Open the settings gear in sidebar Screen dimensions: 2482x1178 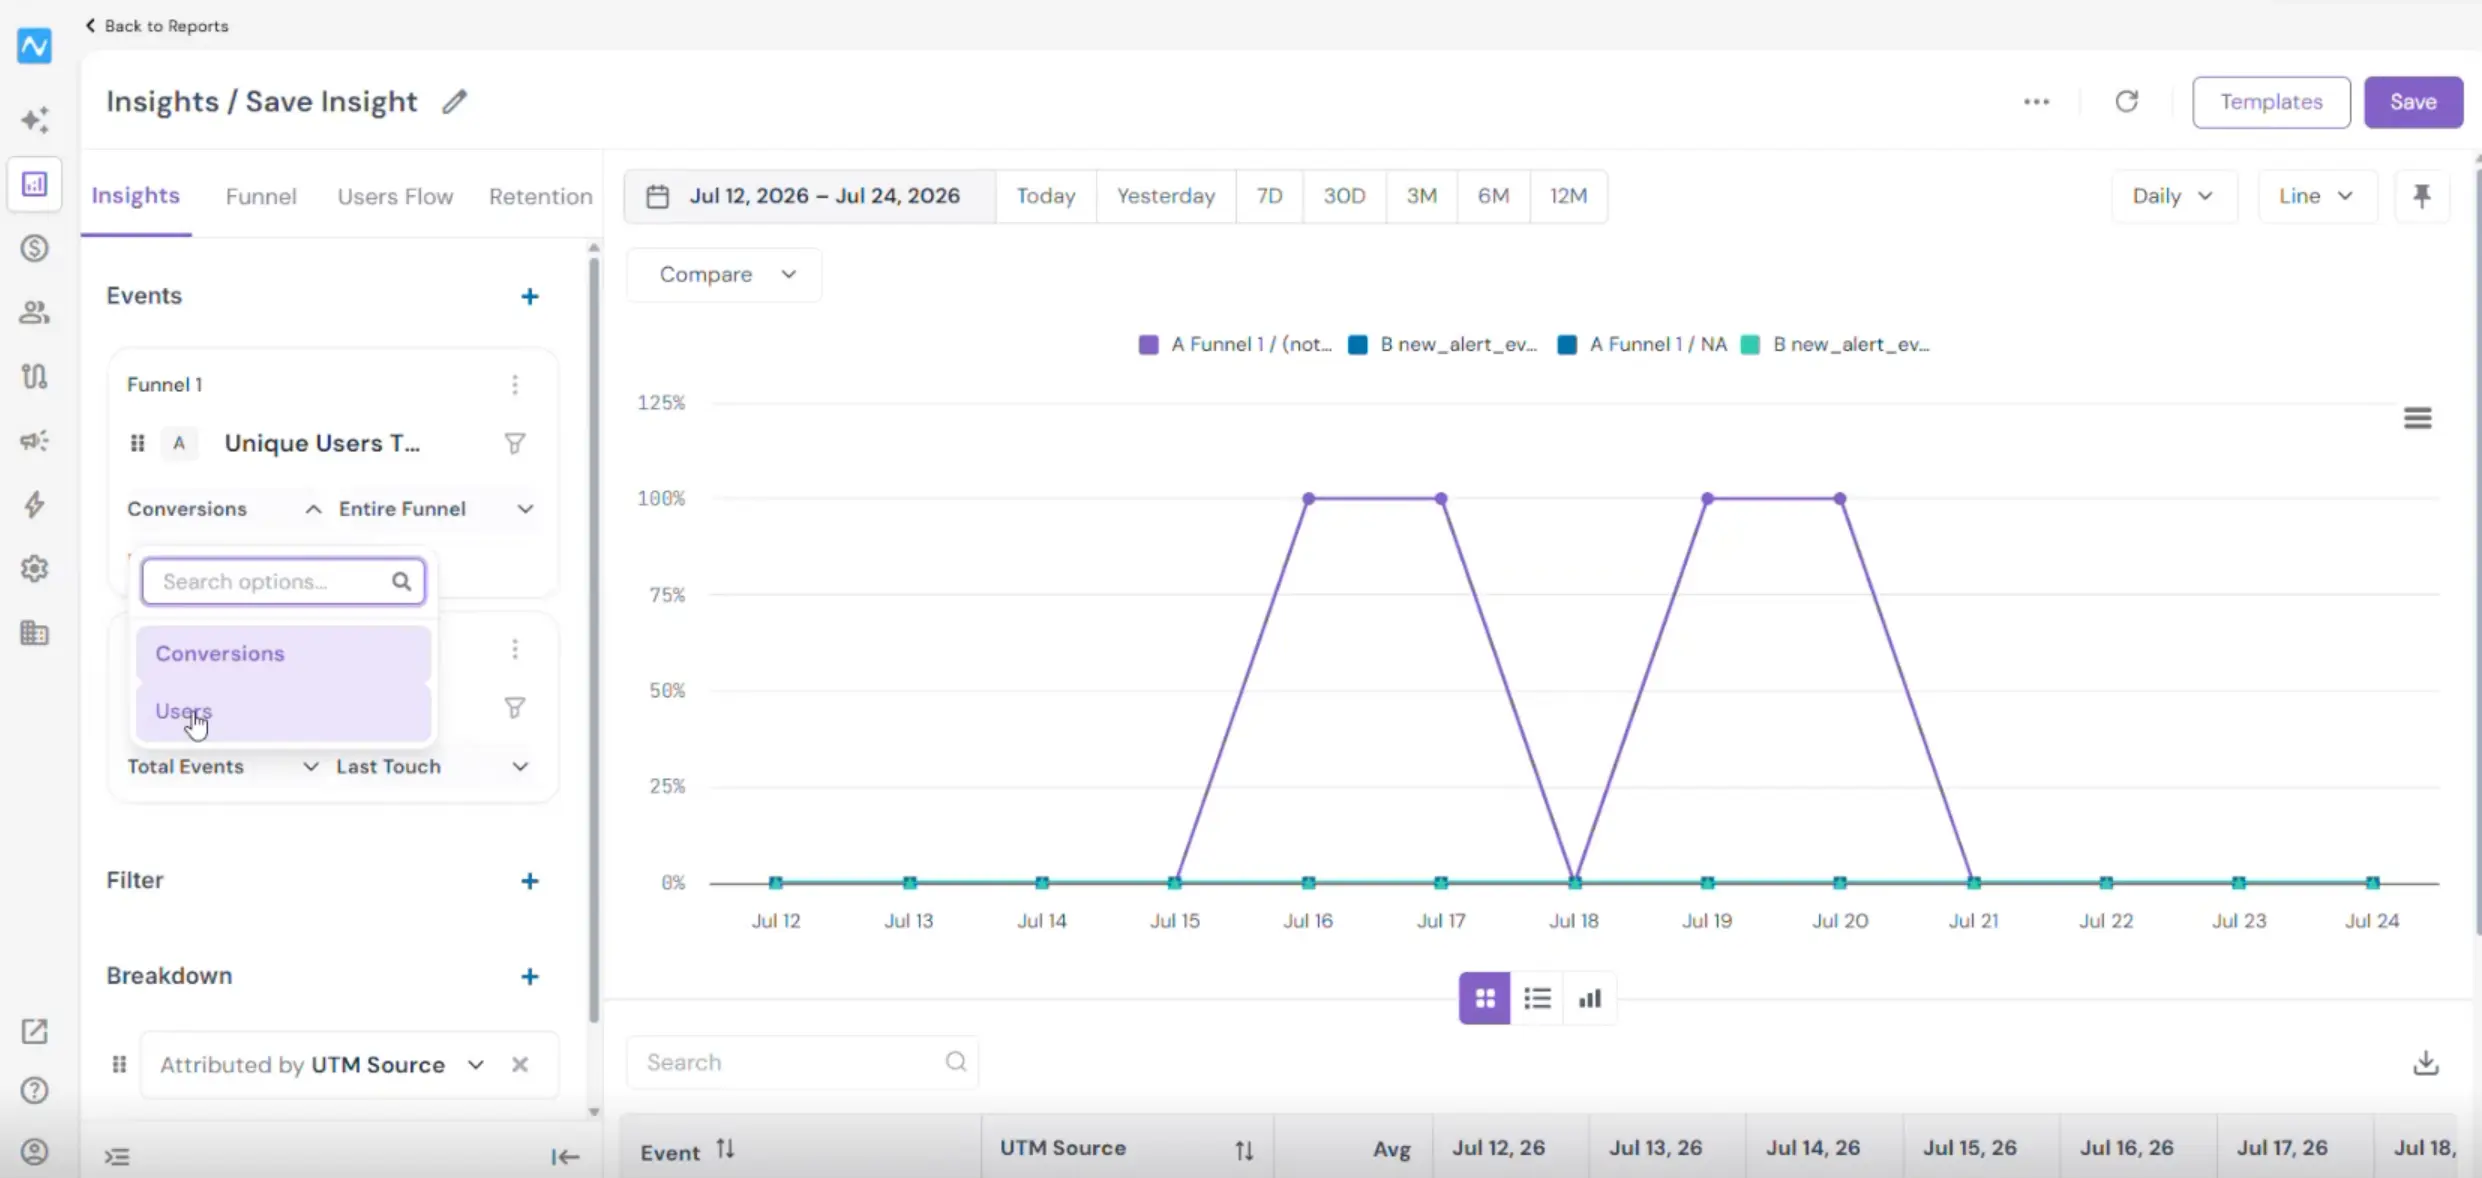pos(35,568)
